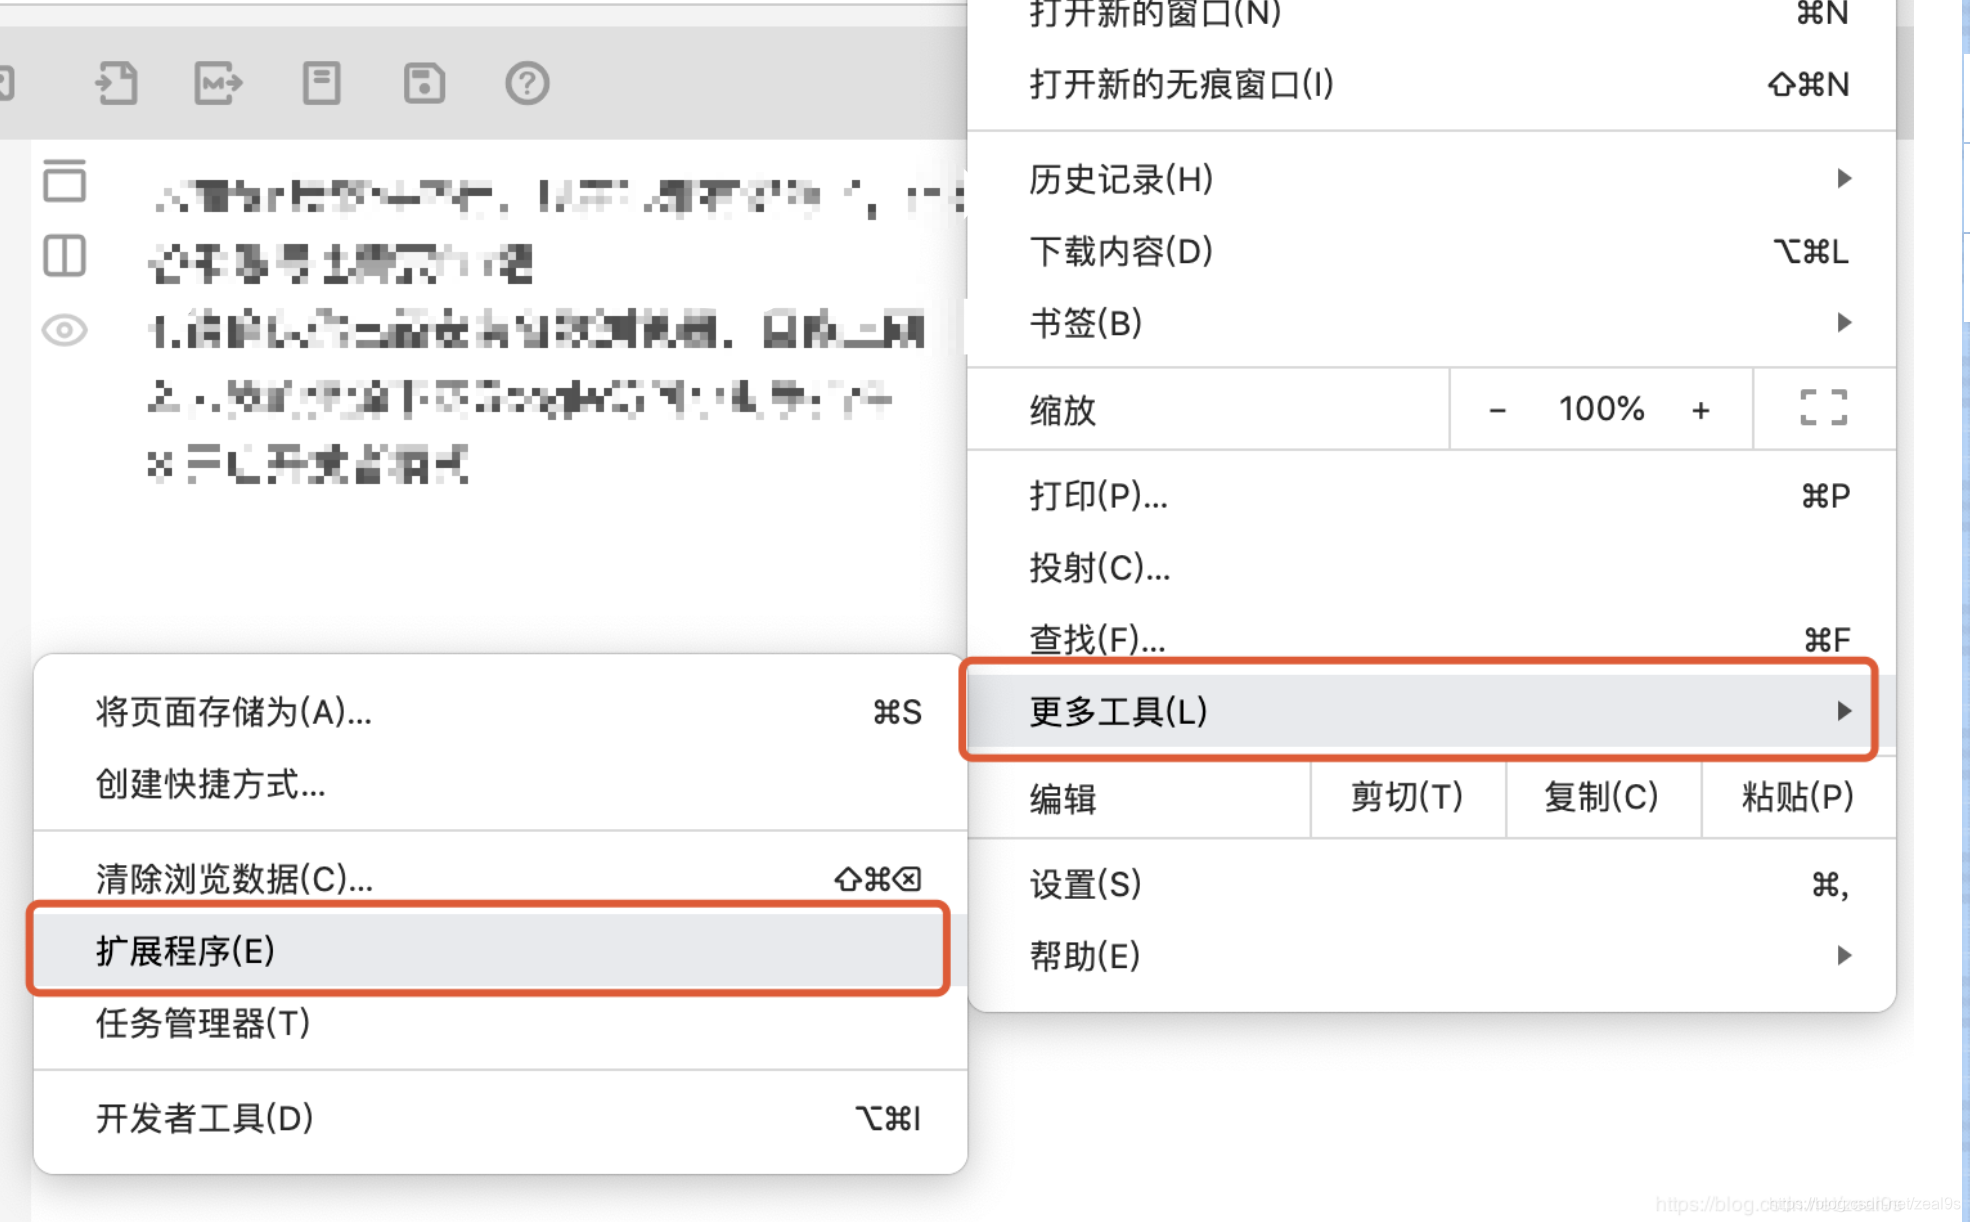This screenshot has height=1222, width=1970.
Task: Increase zoom with the plus button
Action: pyautogui.click(x=1701, y=410)
